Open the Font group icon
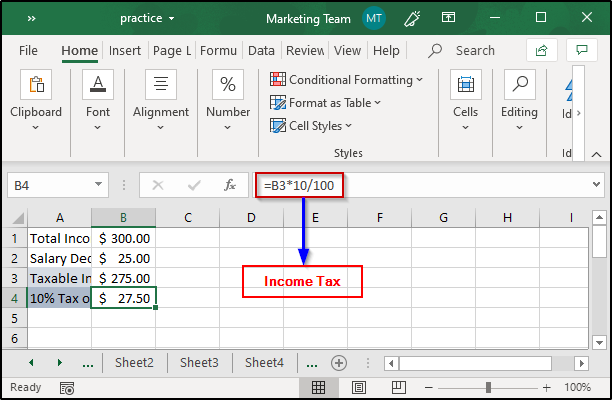The height and width of the screenshot is (400, 612). (x=98, y=84)
